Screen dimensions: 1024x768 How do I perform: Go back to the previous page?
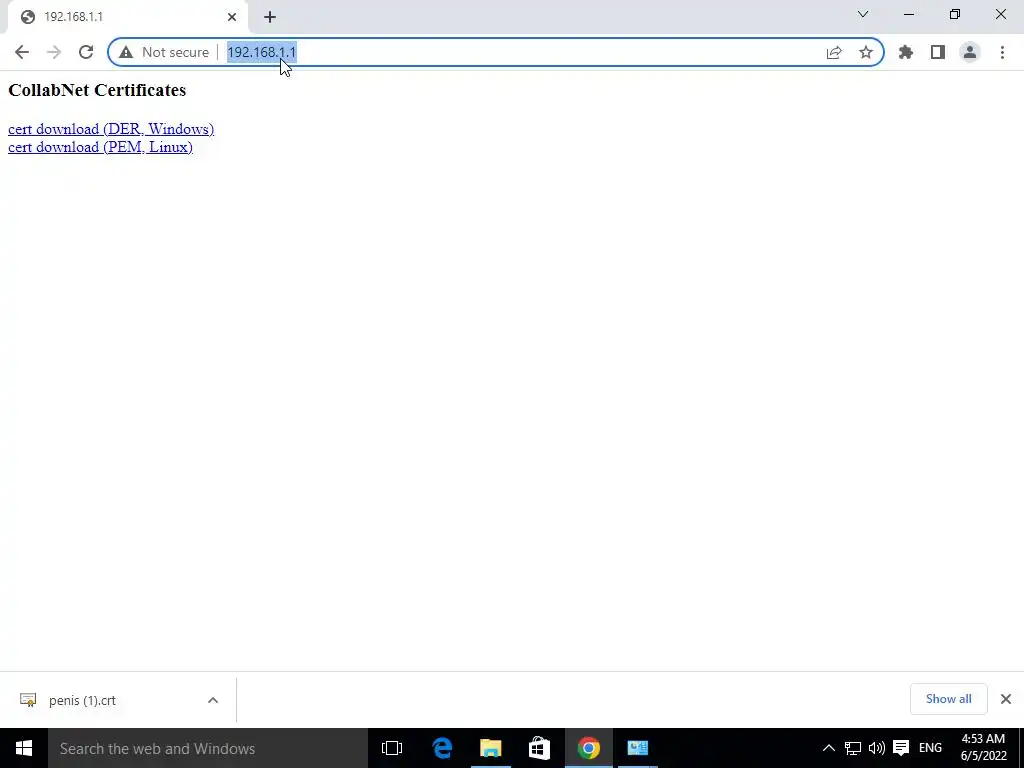pos(22,52)
